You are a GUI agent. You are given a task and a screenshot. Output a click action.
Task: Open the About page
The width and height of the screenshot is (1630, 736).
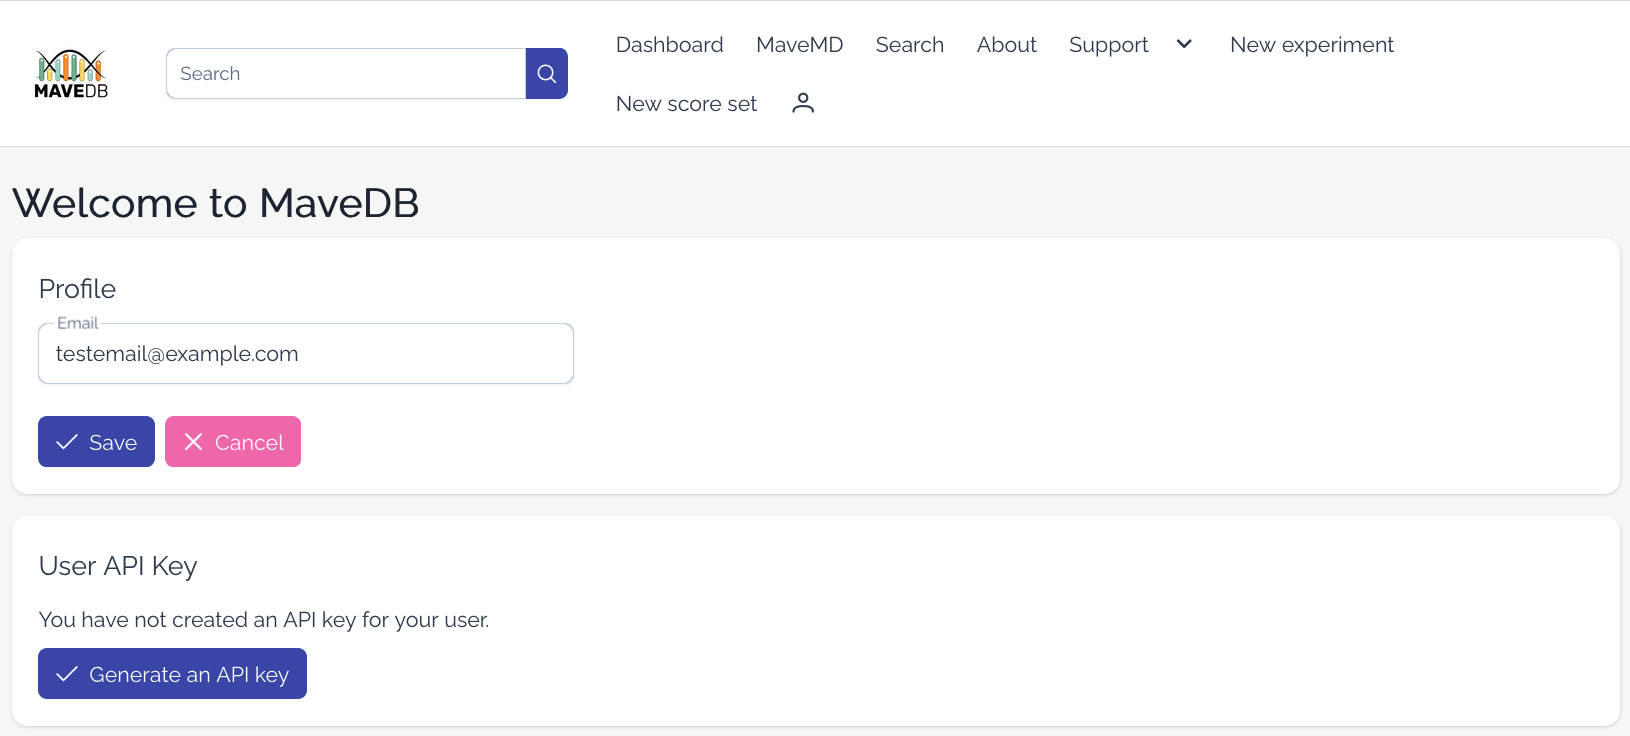click(1006, 45)
